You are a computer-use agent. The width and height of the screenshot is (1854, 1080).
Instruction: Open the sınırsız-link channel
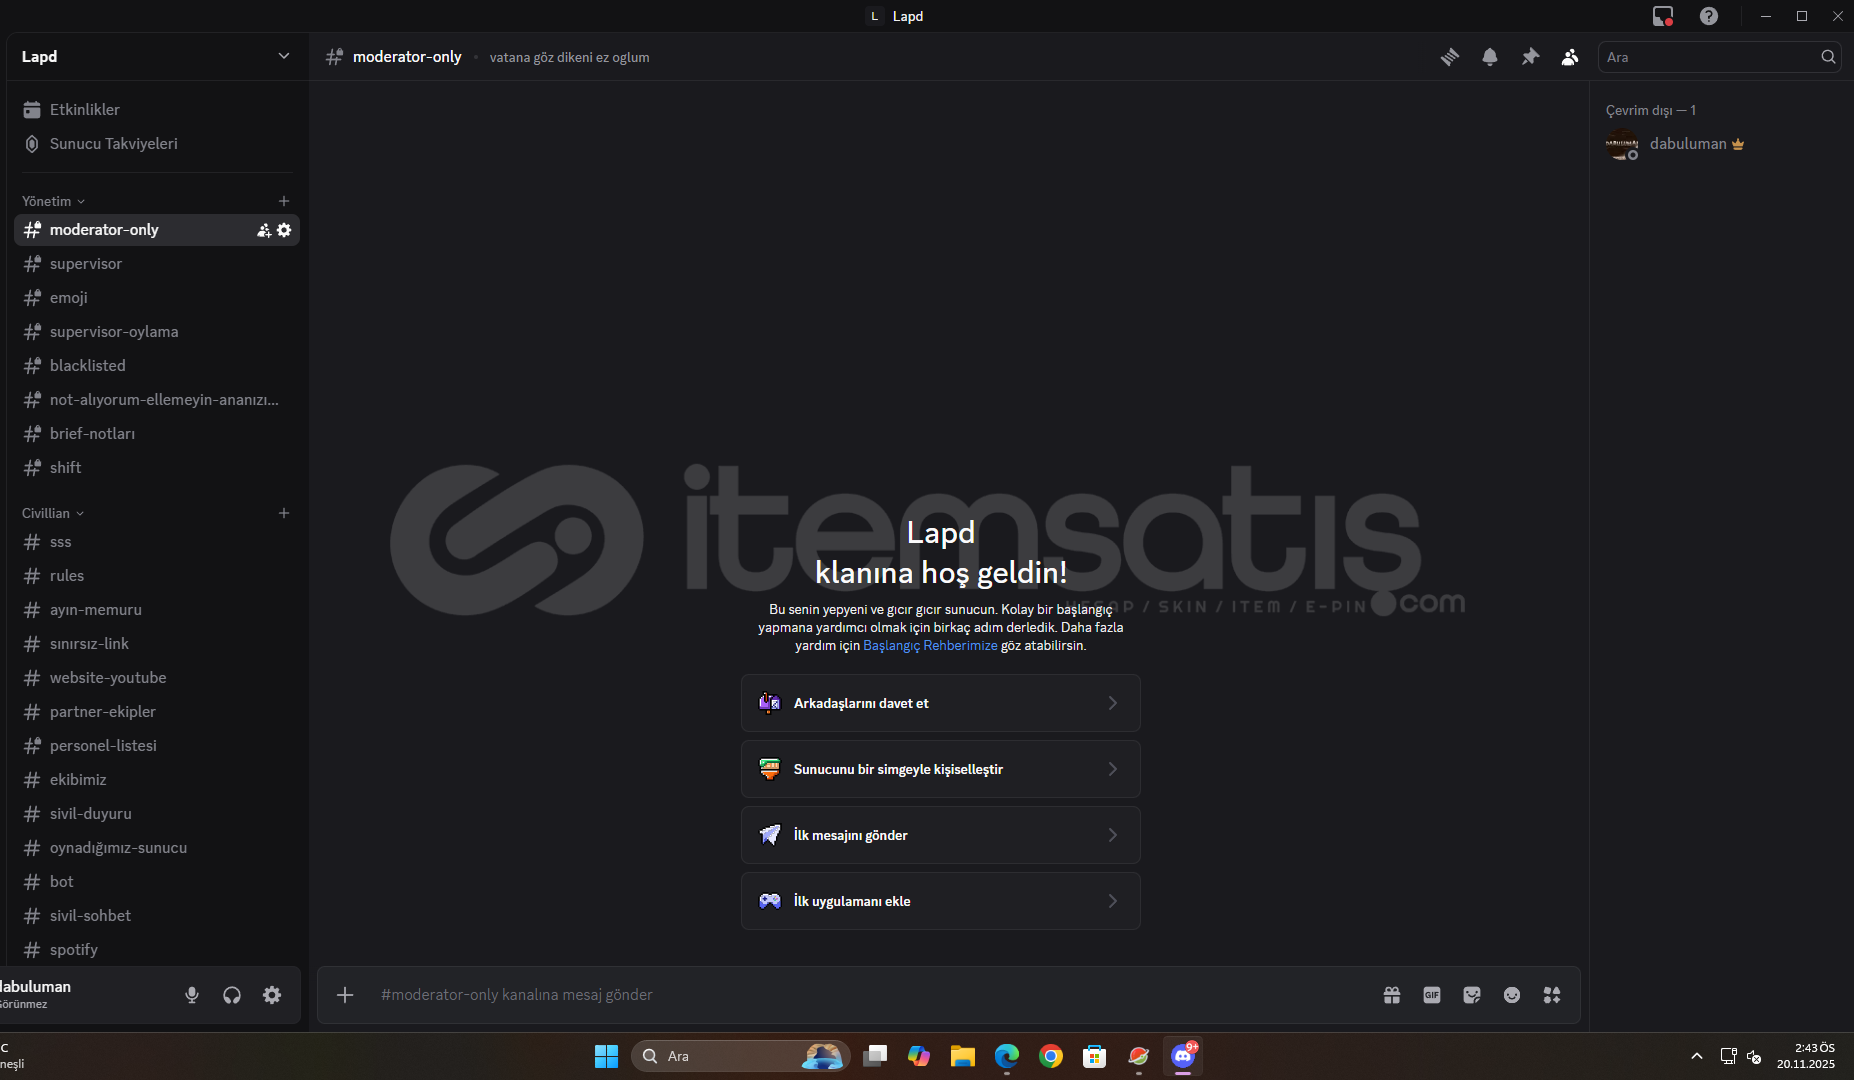pyautogui.click(x=157, y=644)
